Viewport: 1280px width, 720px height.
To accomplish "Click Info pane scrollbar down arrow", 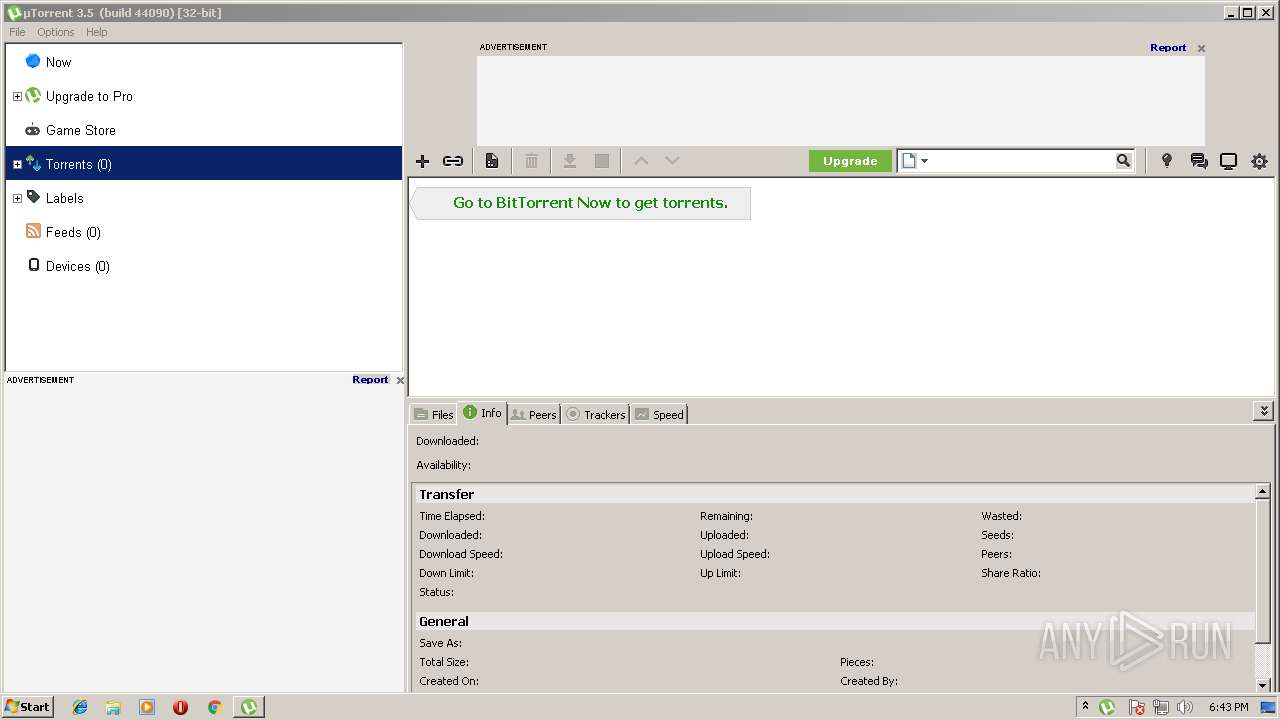I will click(1263, 685).
